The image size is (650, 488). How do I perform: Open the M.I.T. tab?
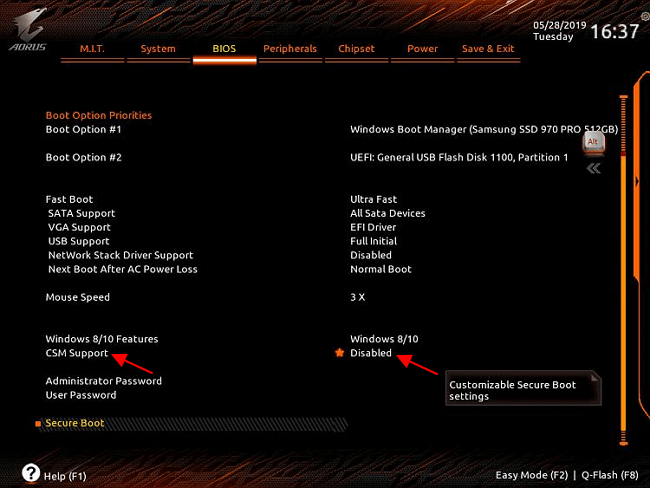click(x=92, y=49)
